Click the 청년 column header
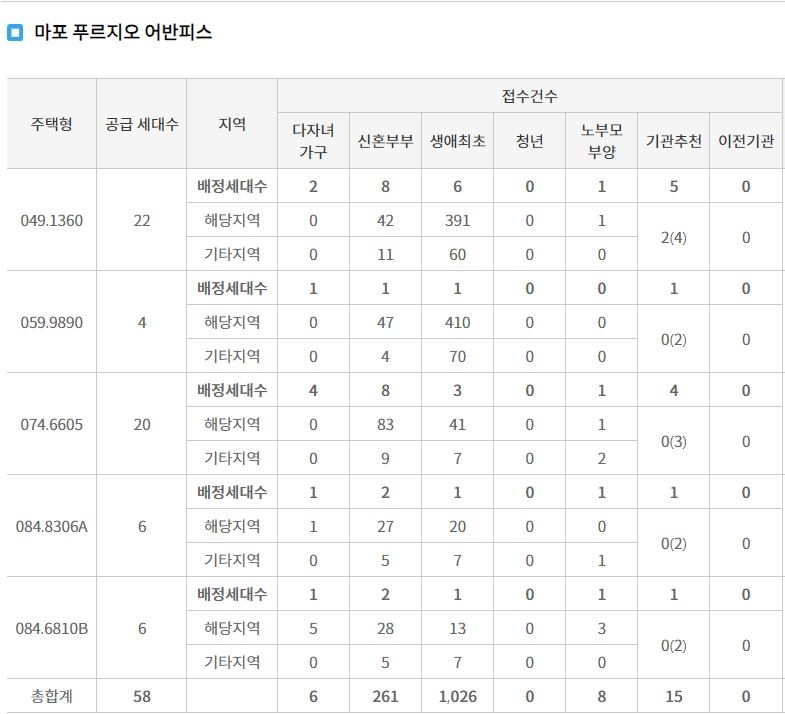 tap(529, 141)
